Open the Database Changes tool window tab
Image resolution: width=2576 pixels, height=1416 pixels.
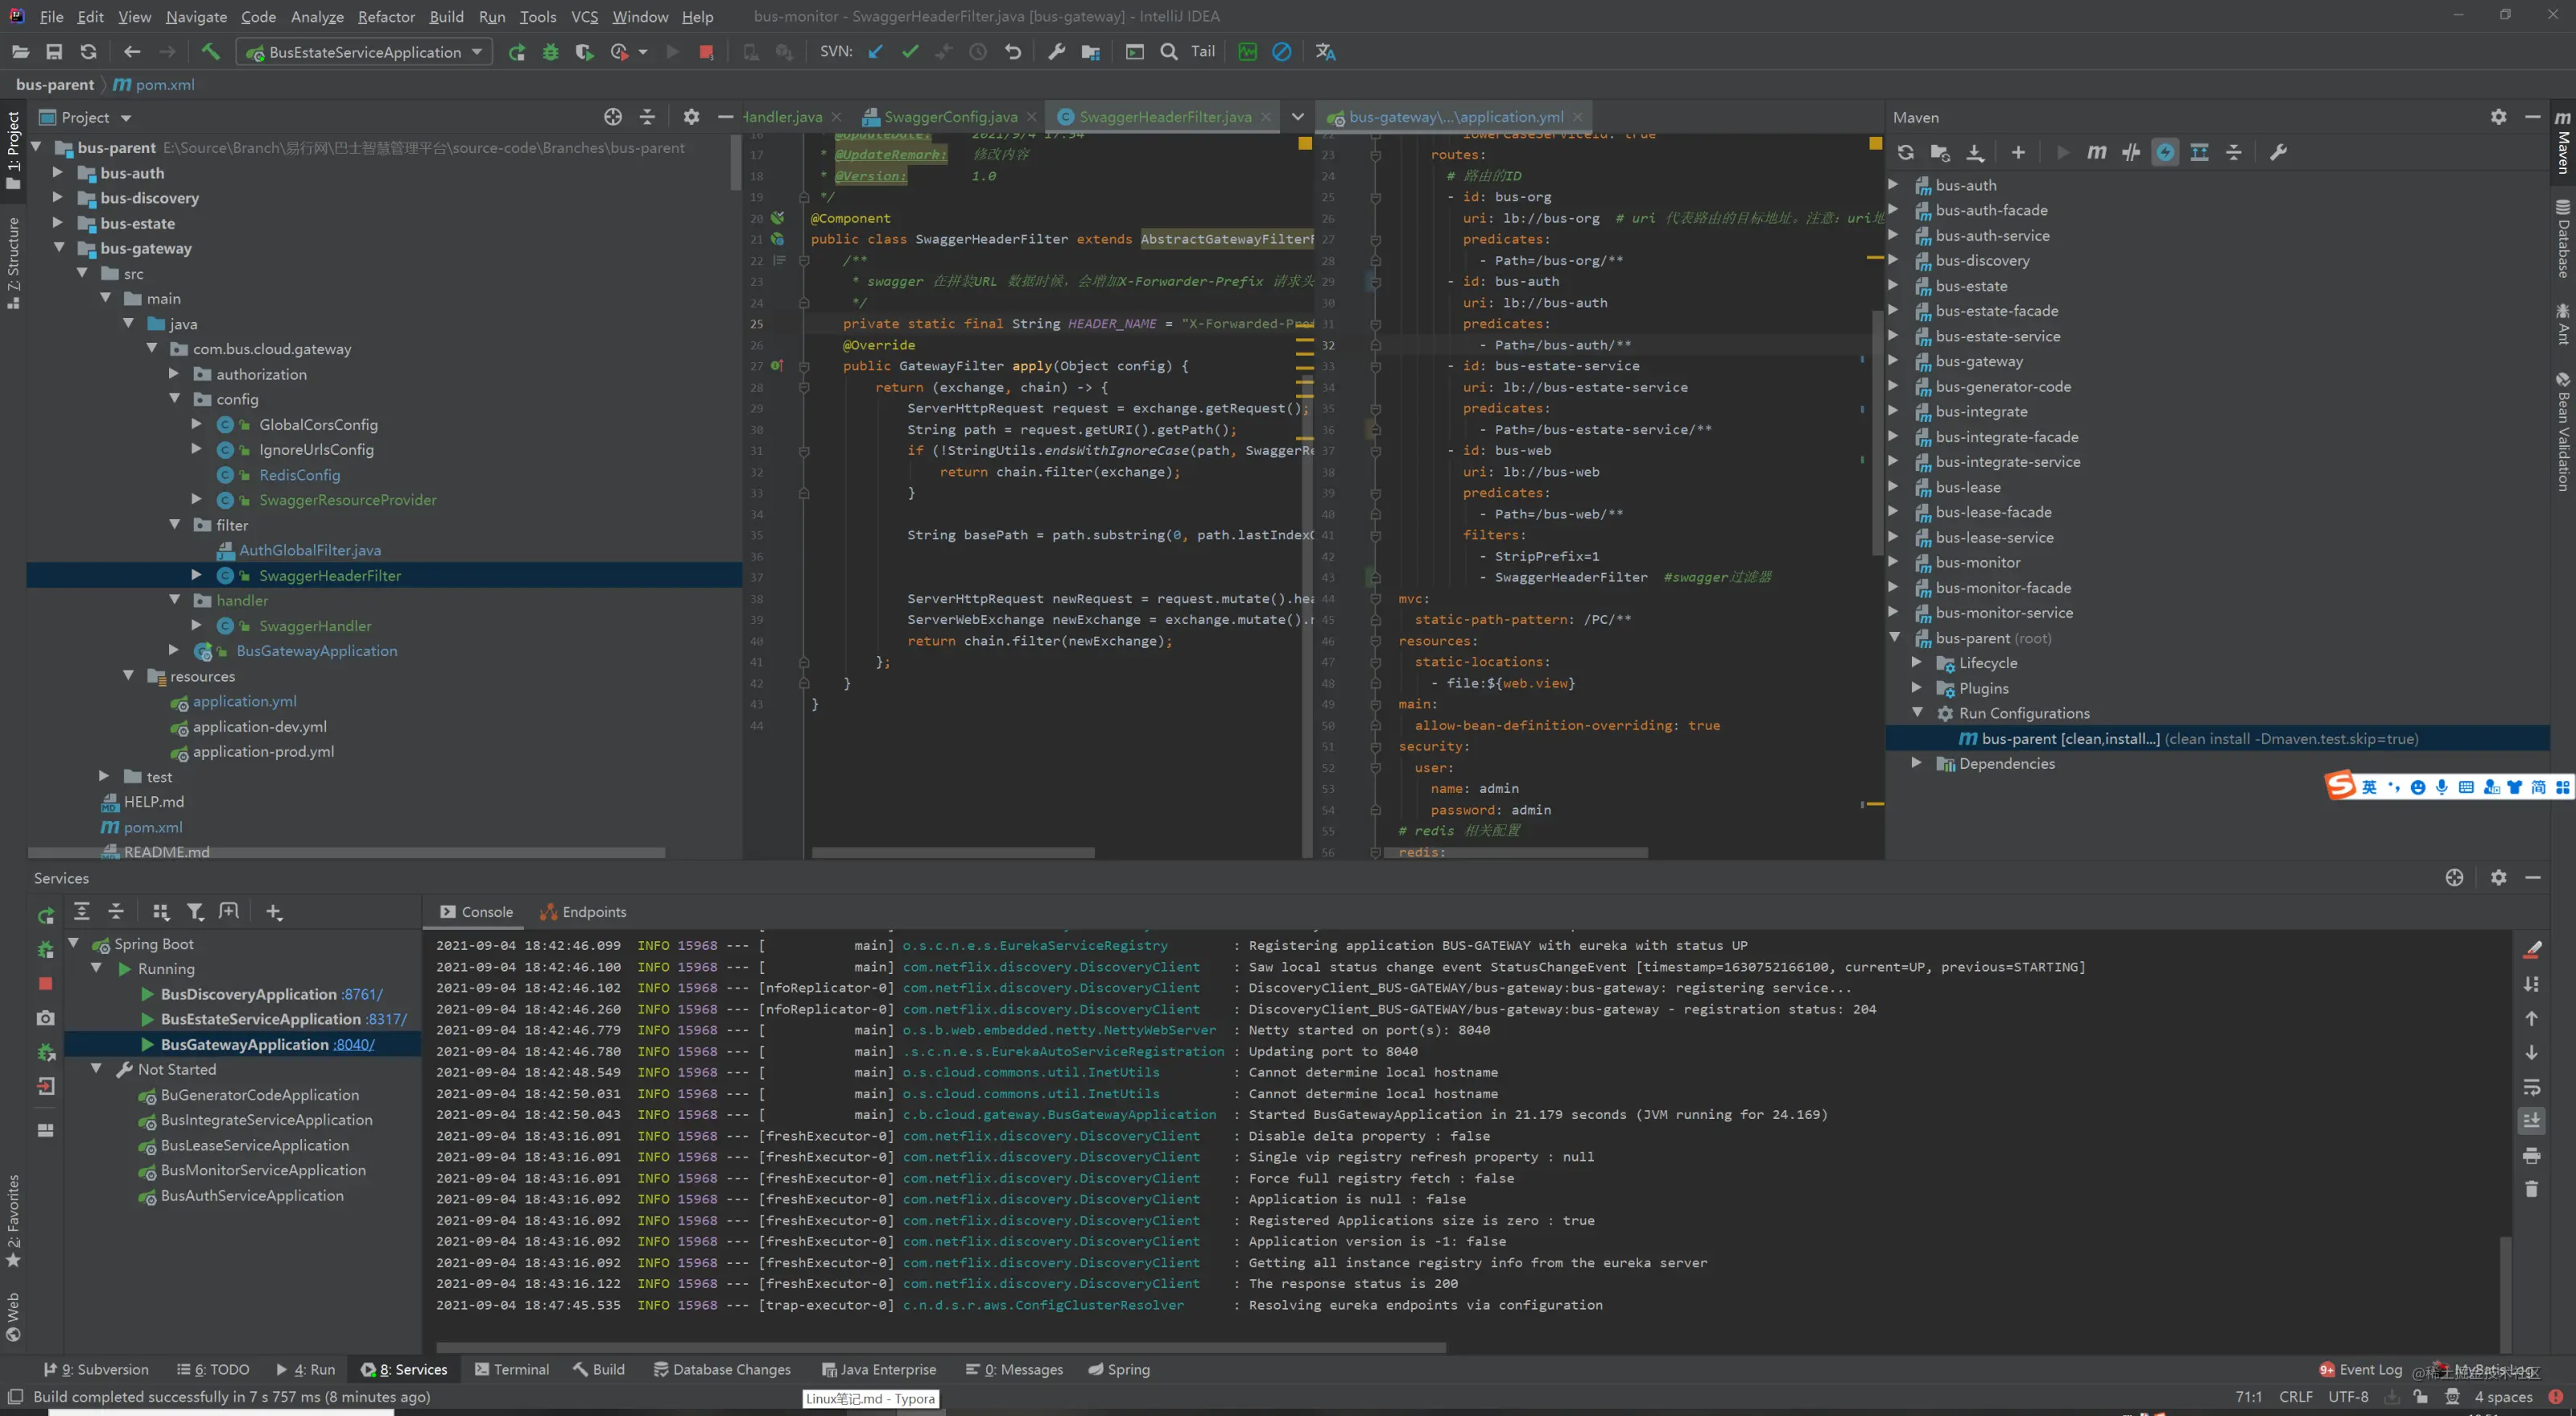(722, 1370)
